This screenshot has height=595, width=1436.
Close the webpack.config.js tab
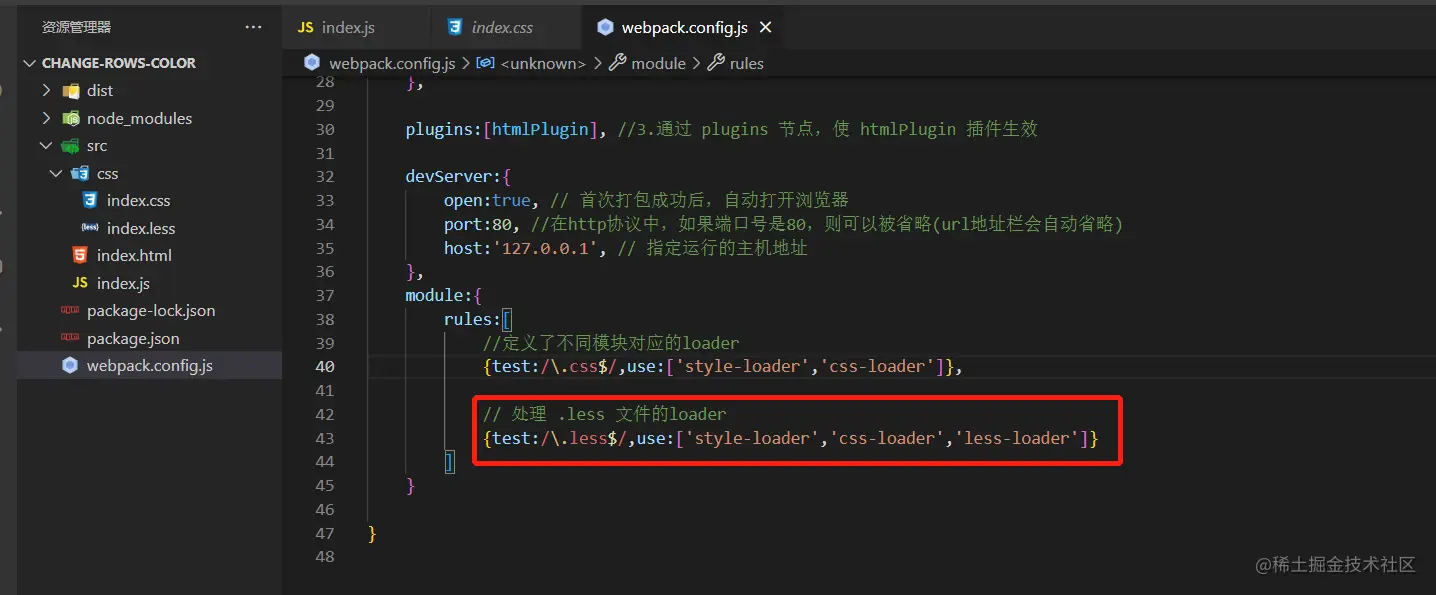[765, 27]
